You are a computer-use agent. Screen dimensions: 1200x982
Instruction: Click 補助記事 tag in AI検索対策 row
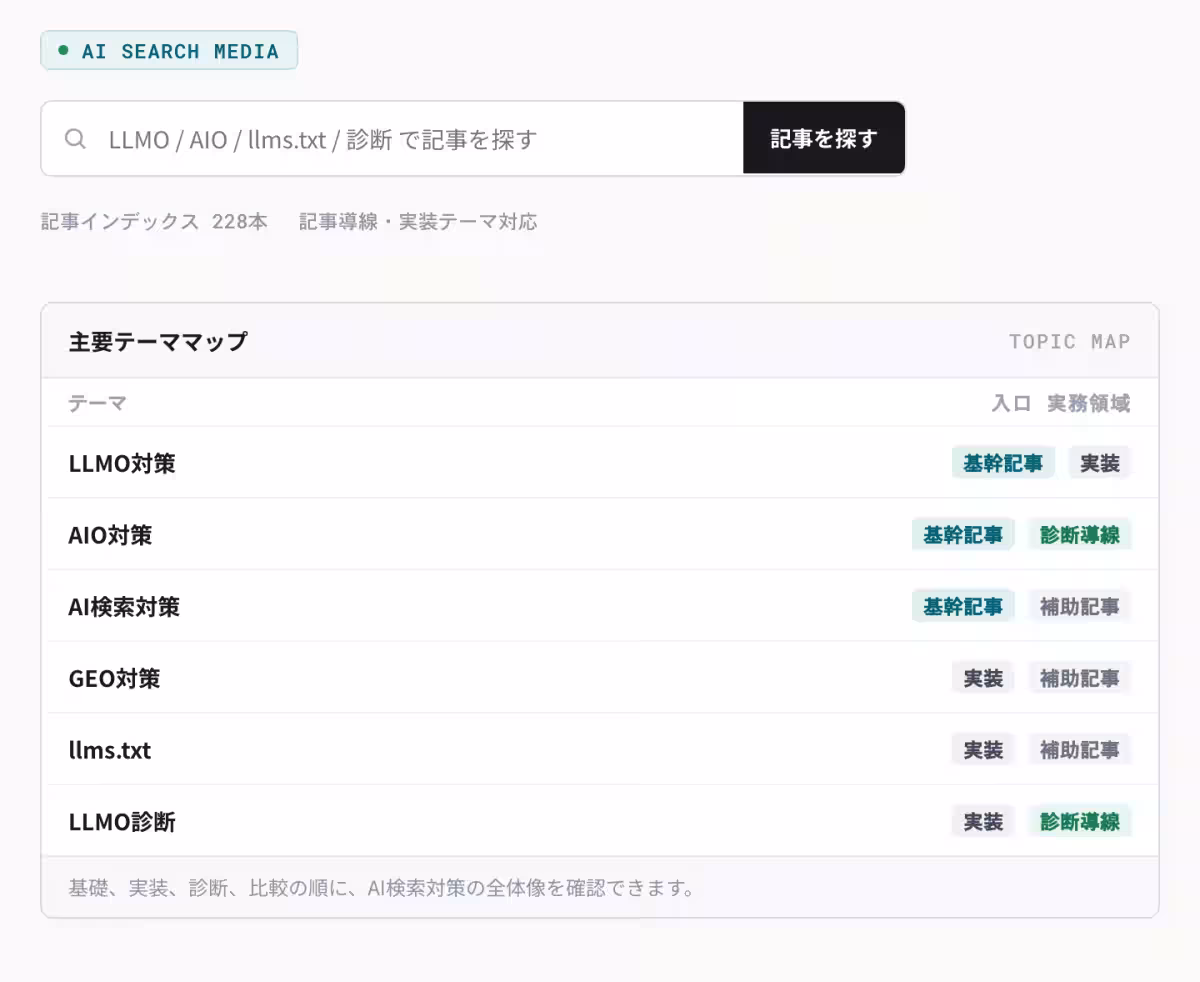point(1080,606)
